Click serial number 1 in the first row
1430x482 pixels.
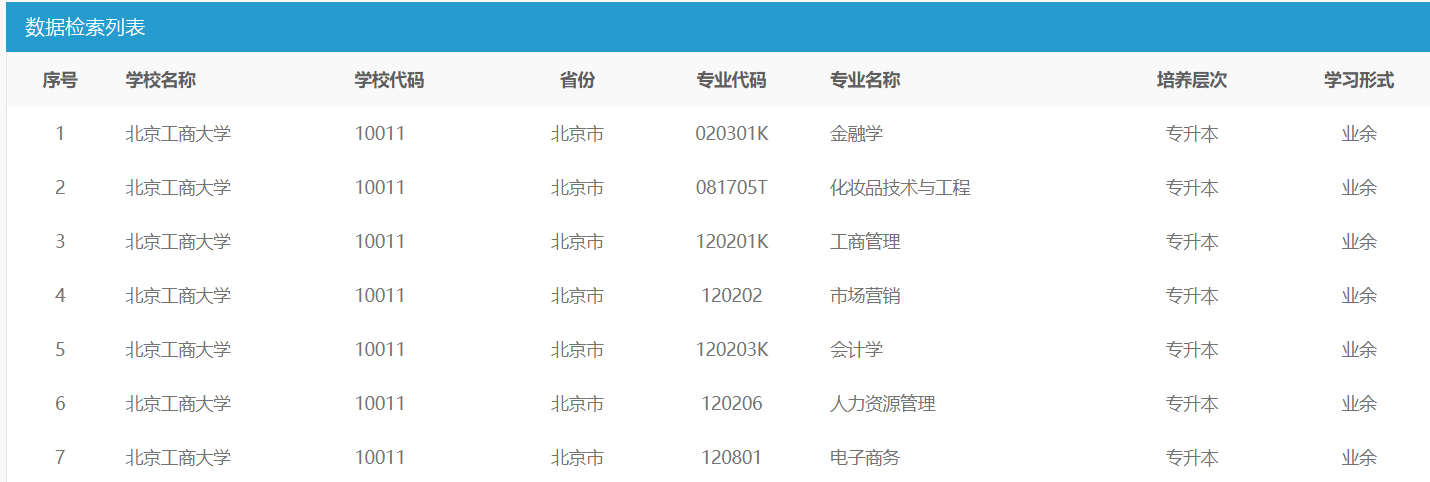(60, 133)
